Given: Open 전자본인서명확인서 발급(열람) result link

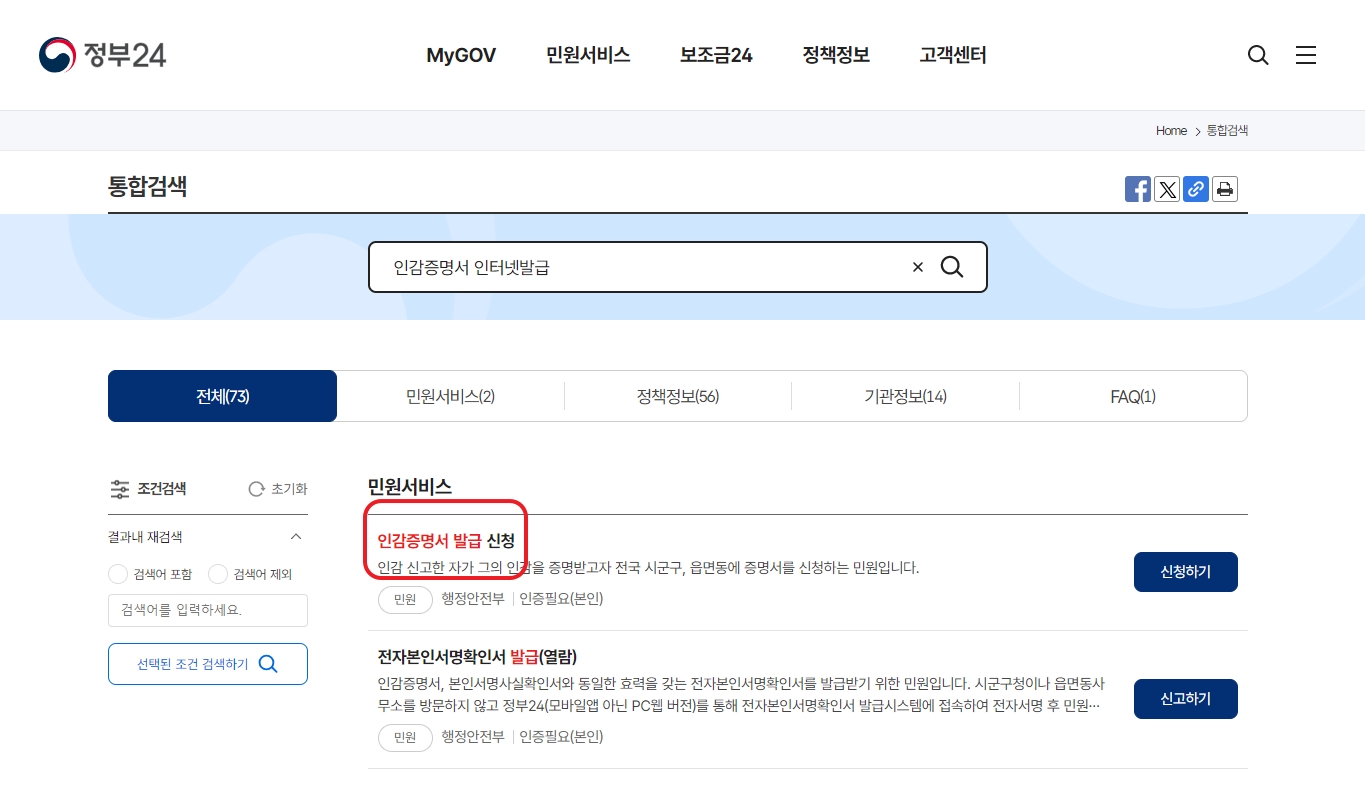Looking at the screenshot, I should [477, 657].
